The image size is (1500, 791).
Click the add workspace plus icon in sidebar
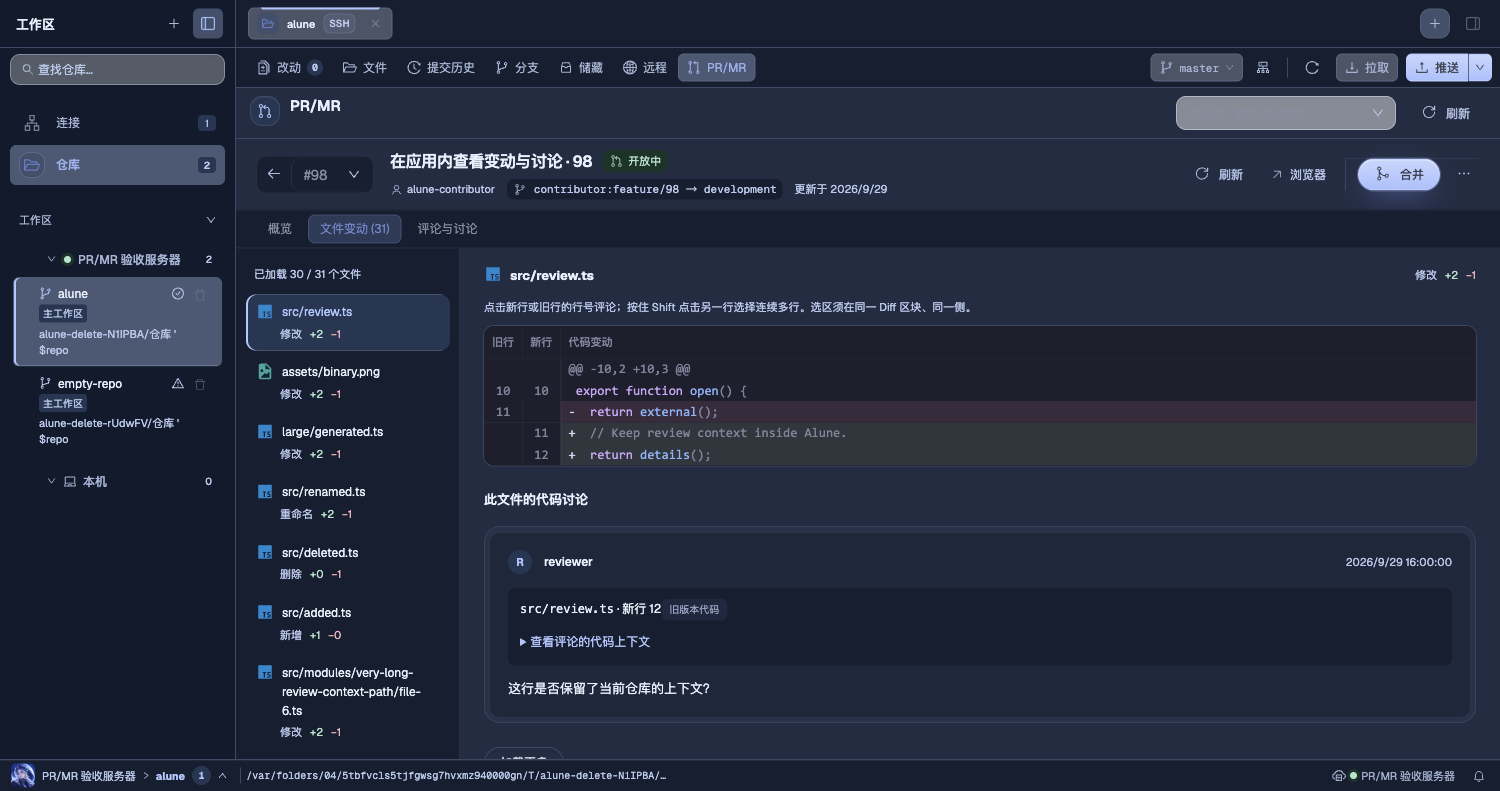coord(174,24)
